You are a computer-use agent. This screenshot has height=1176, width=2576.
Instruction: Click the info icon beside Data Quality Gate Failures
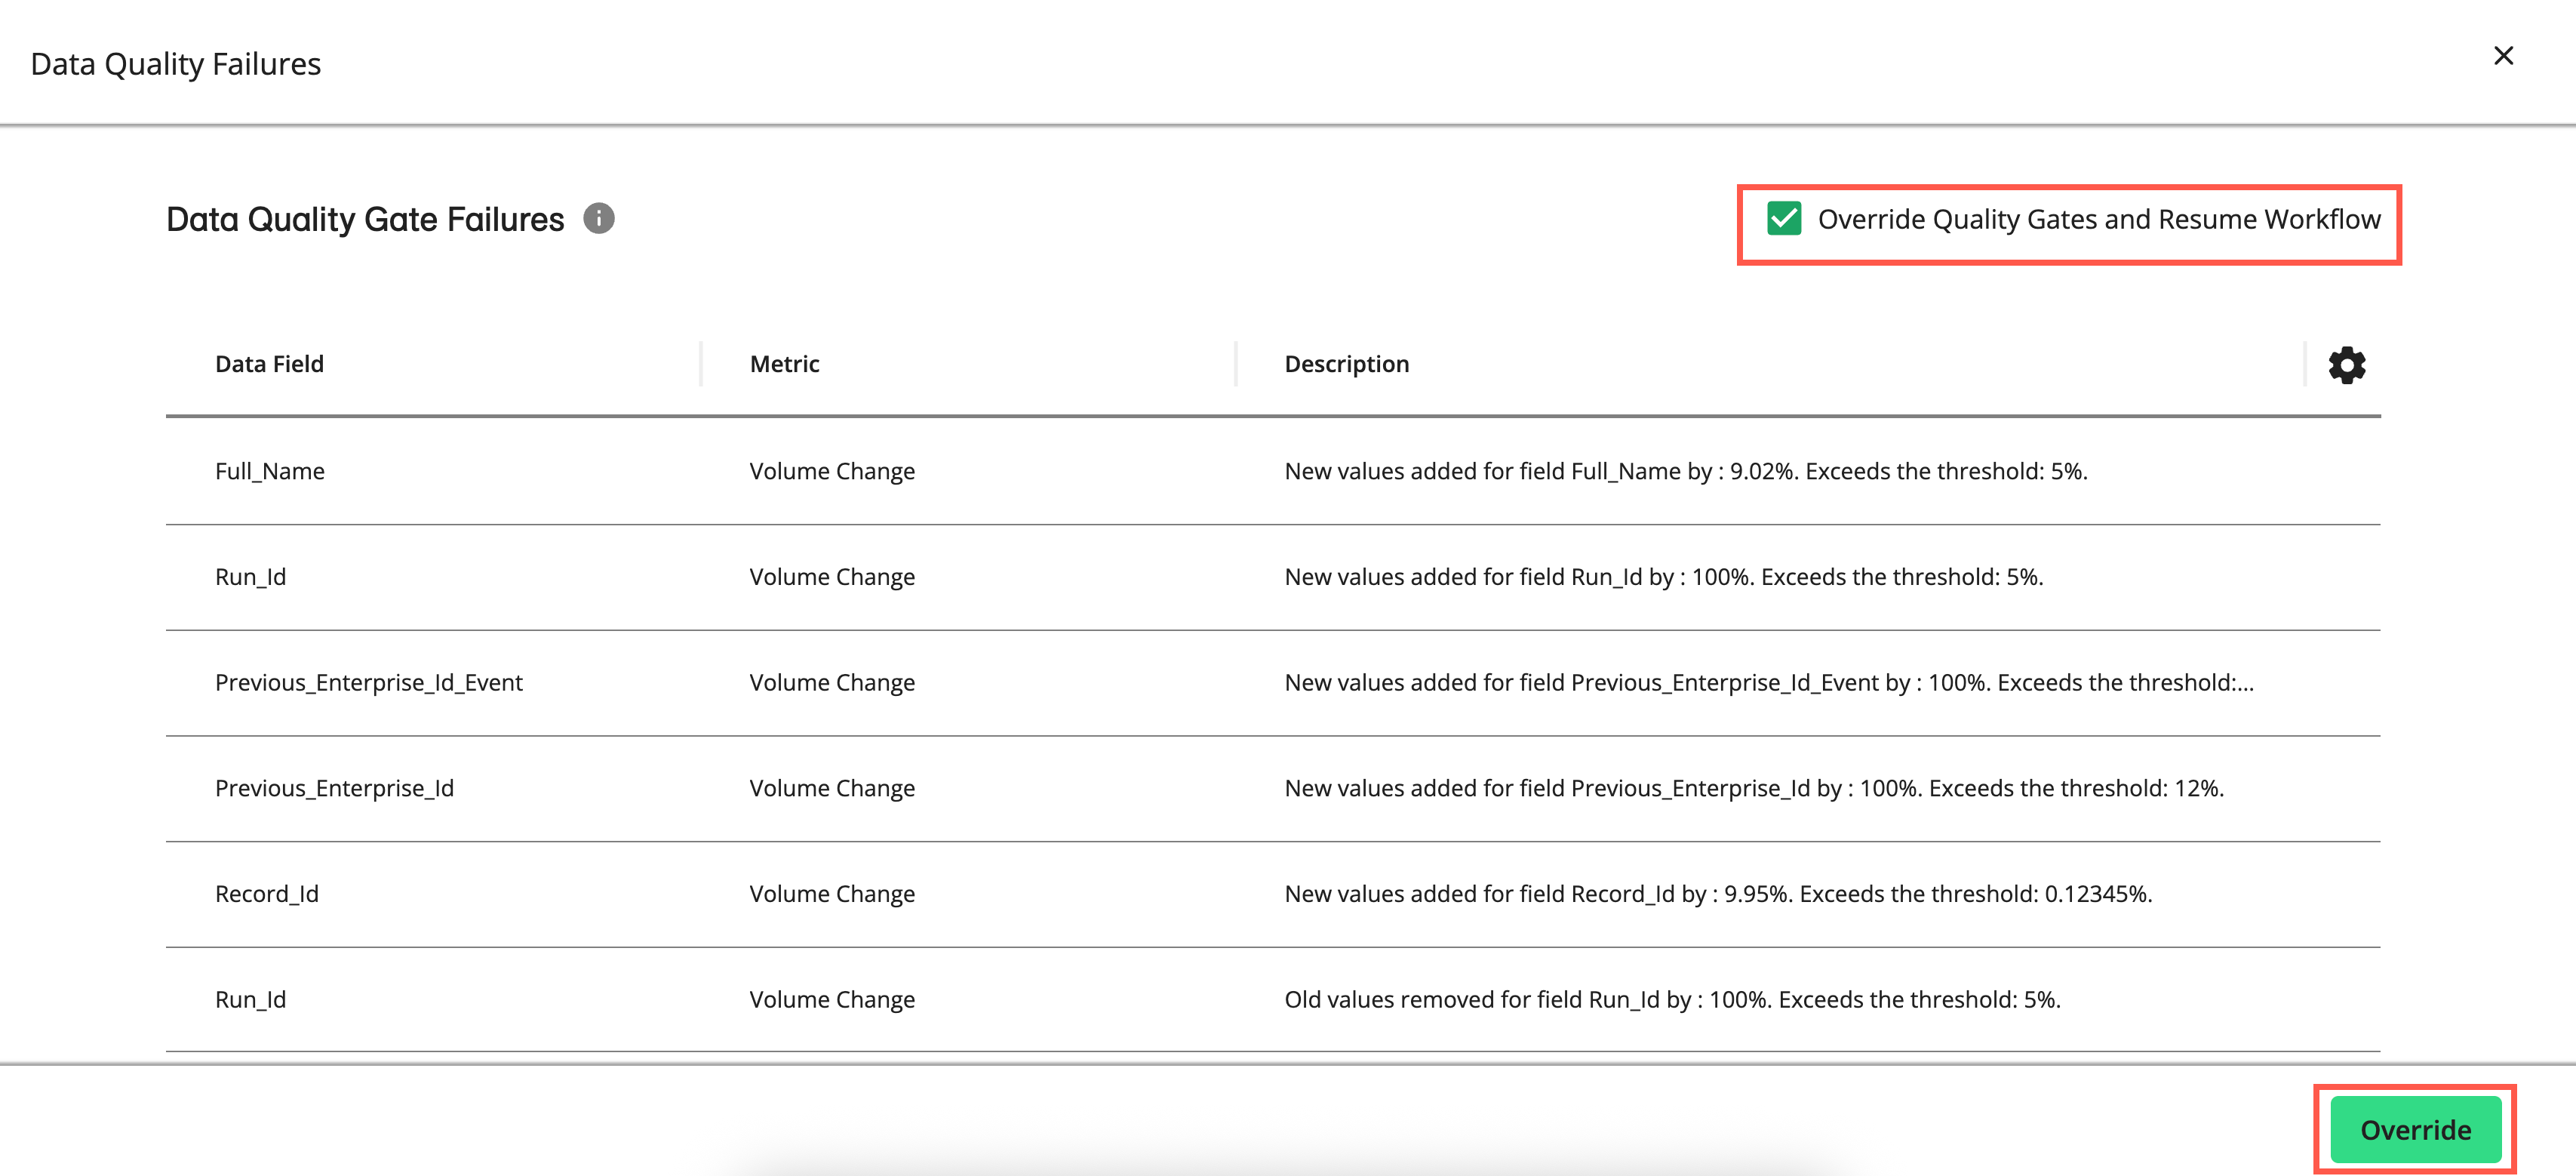(598, 218)
